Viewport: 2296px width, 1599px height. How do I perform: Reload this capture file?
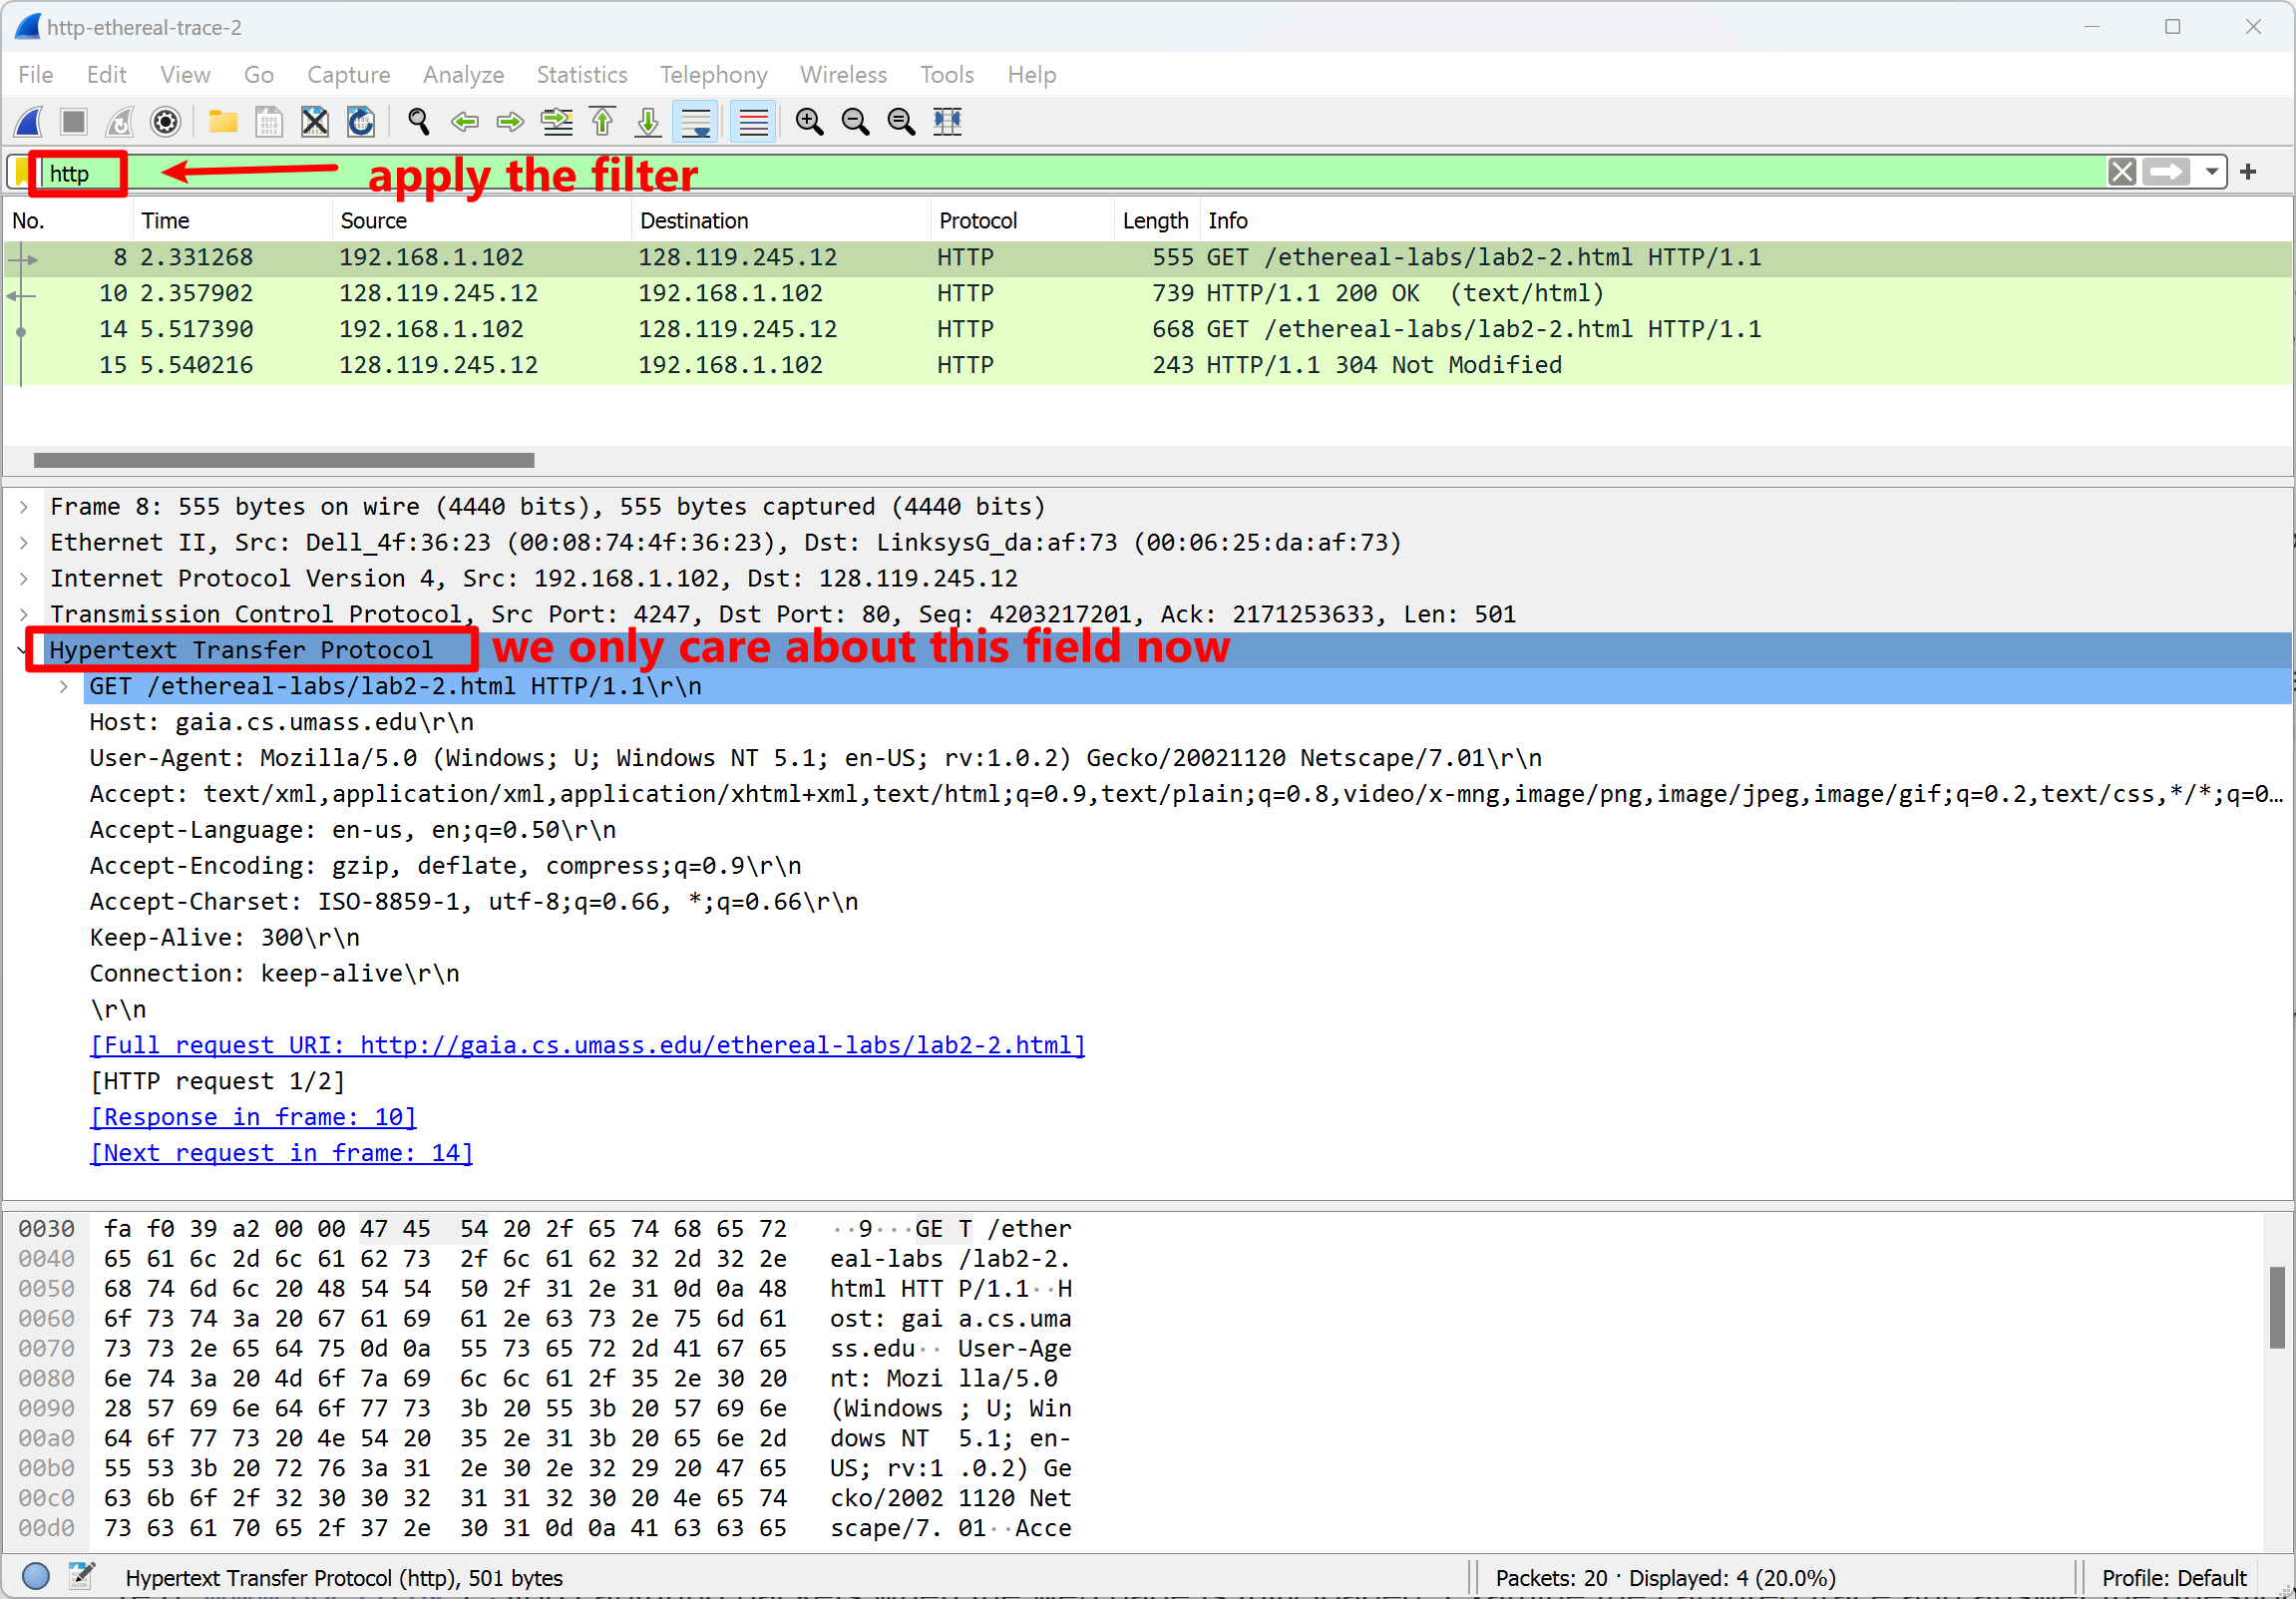pyautogui.click(x=359, y=121)
